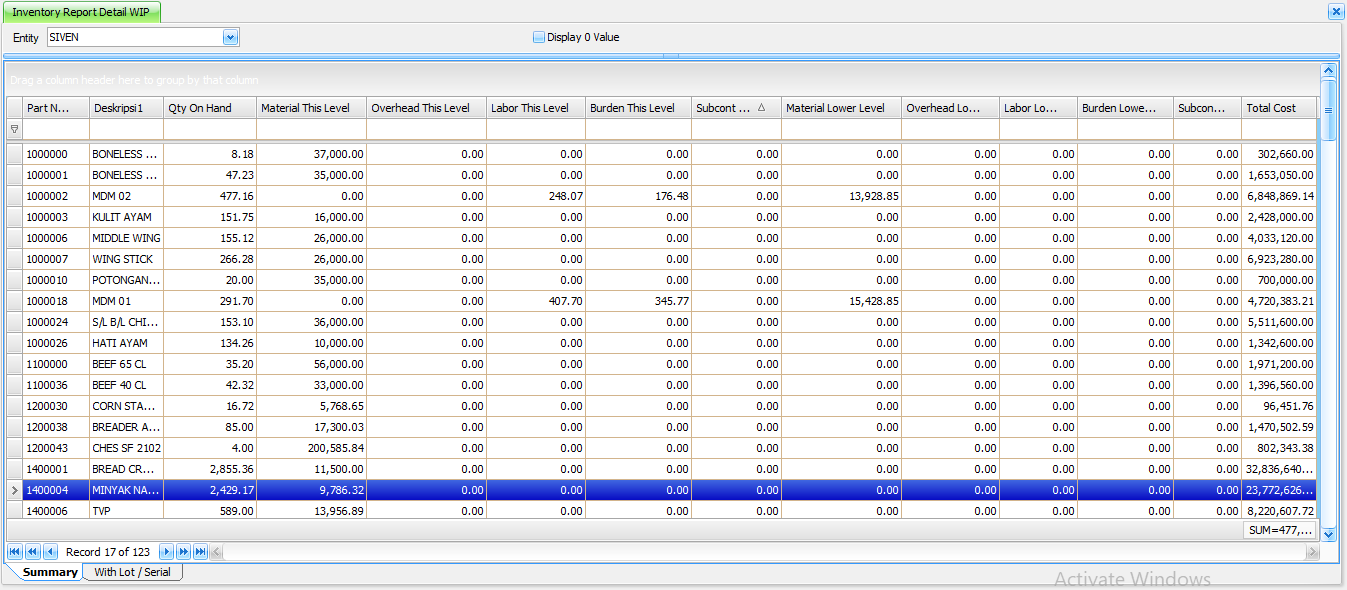Sort by the Qty On Hand column header

coord(210,107)
